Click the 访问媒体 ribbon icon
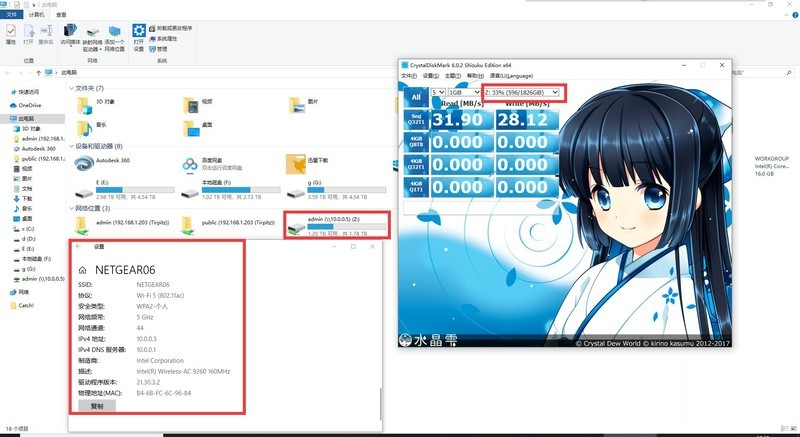 pyautogui.click(x=70, y=35)
